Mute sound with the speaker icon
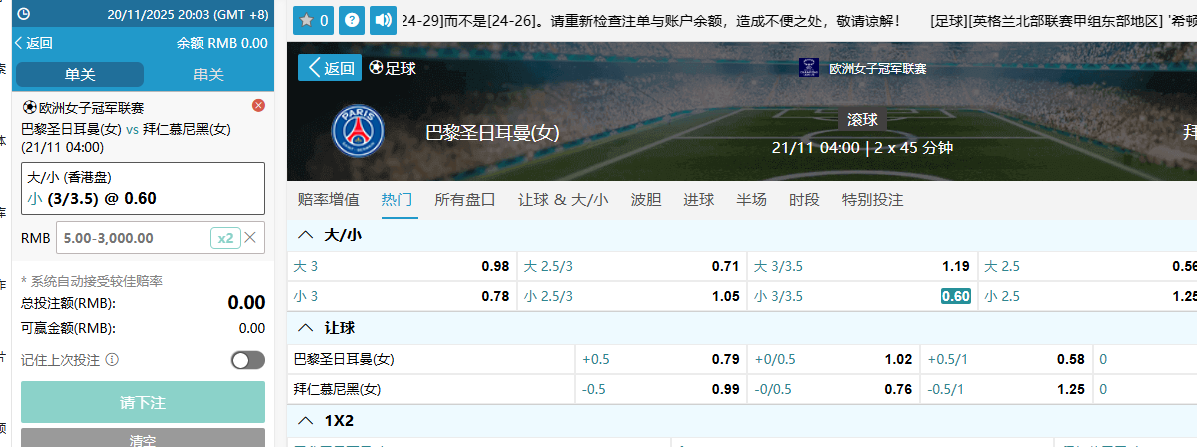The height and width of the screenshot is (447, 1197). 381,19
